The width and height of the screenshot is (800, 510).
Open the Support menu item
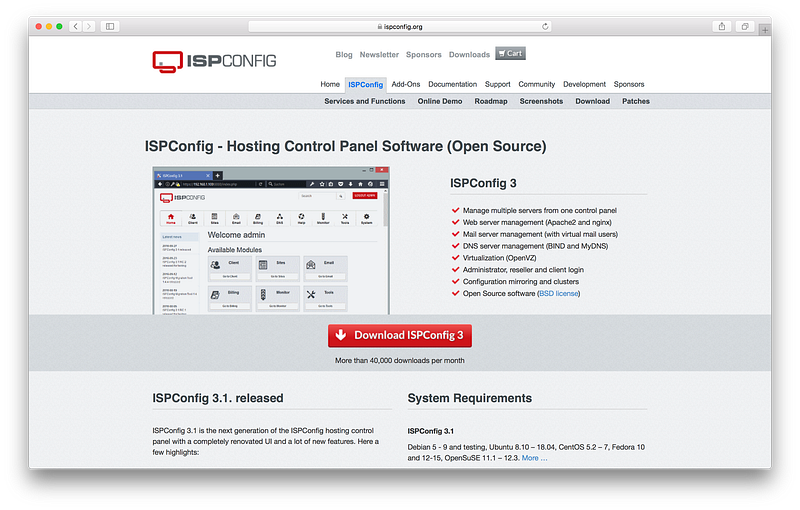point(497,84)
